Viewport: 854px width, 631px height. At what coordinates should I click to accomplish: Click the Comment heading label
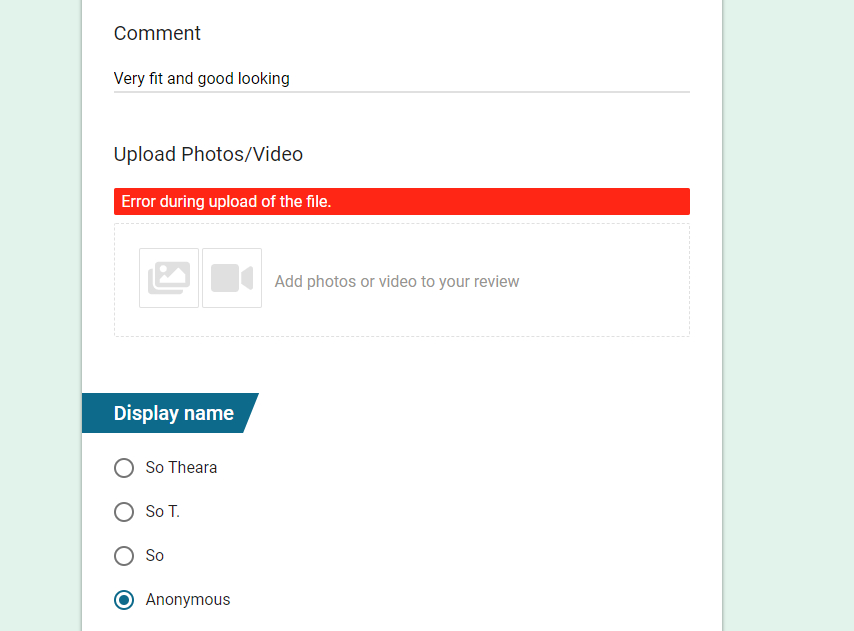coord(157,33)
